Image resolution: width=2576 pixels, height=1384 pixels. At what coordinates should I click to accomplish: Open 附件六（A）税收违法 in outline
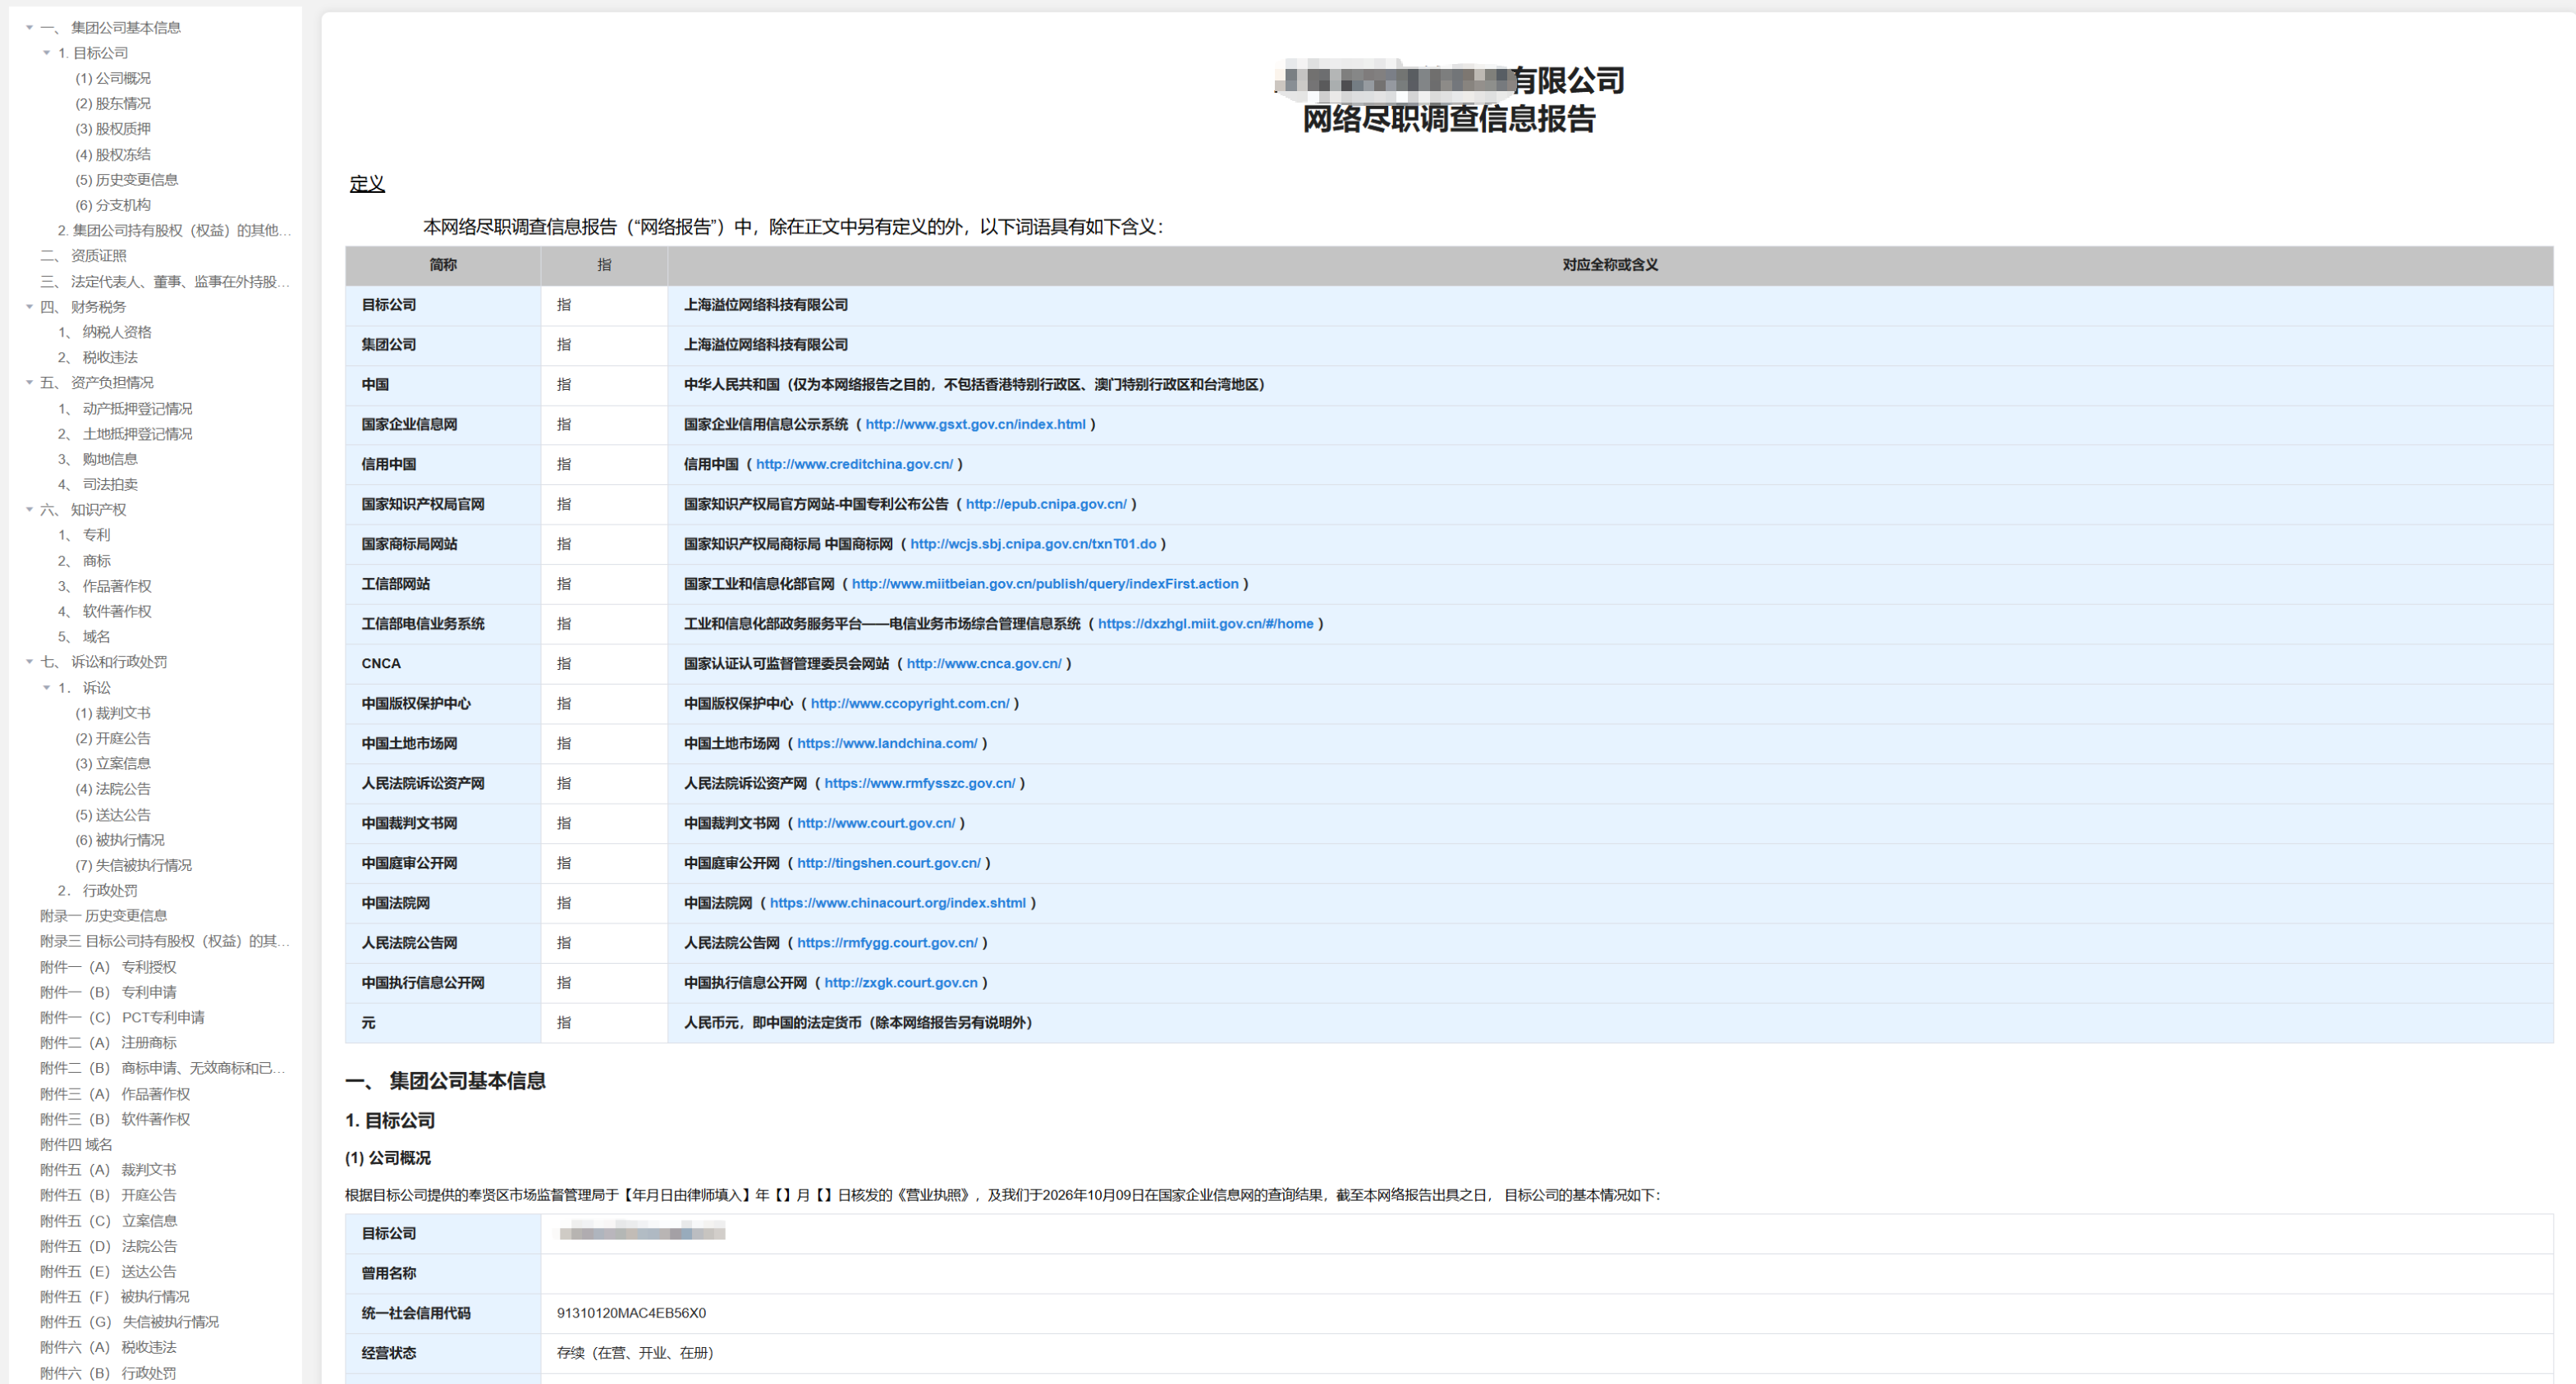pos(108,1348)
